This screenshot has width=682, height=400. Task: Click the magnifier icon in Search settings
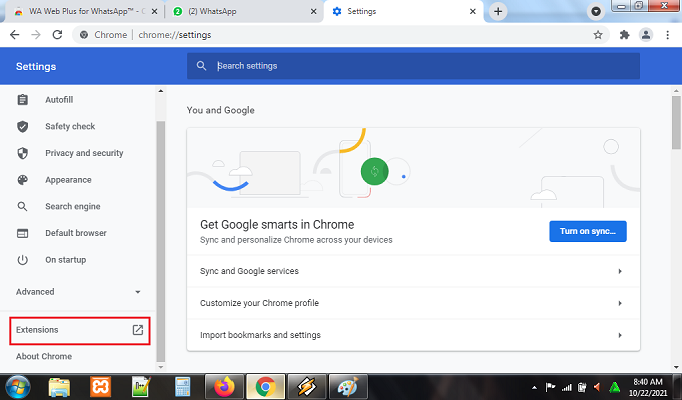point(201,66)
